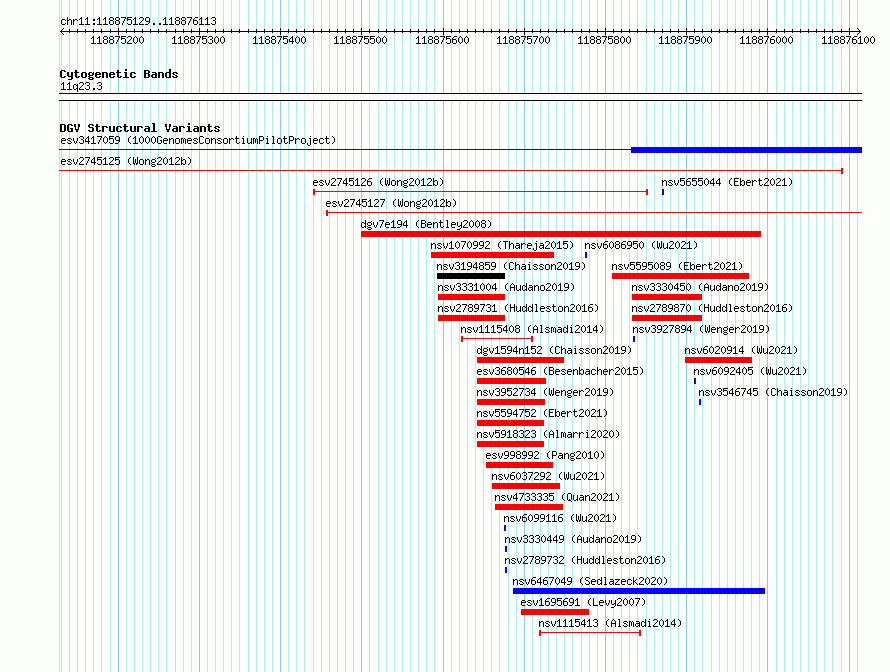Select the blue nsv6467049 bar
This screenshot has height=672, width=890.
[639, 591]
